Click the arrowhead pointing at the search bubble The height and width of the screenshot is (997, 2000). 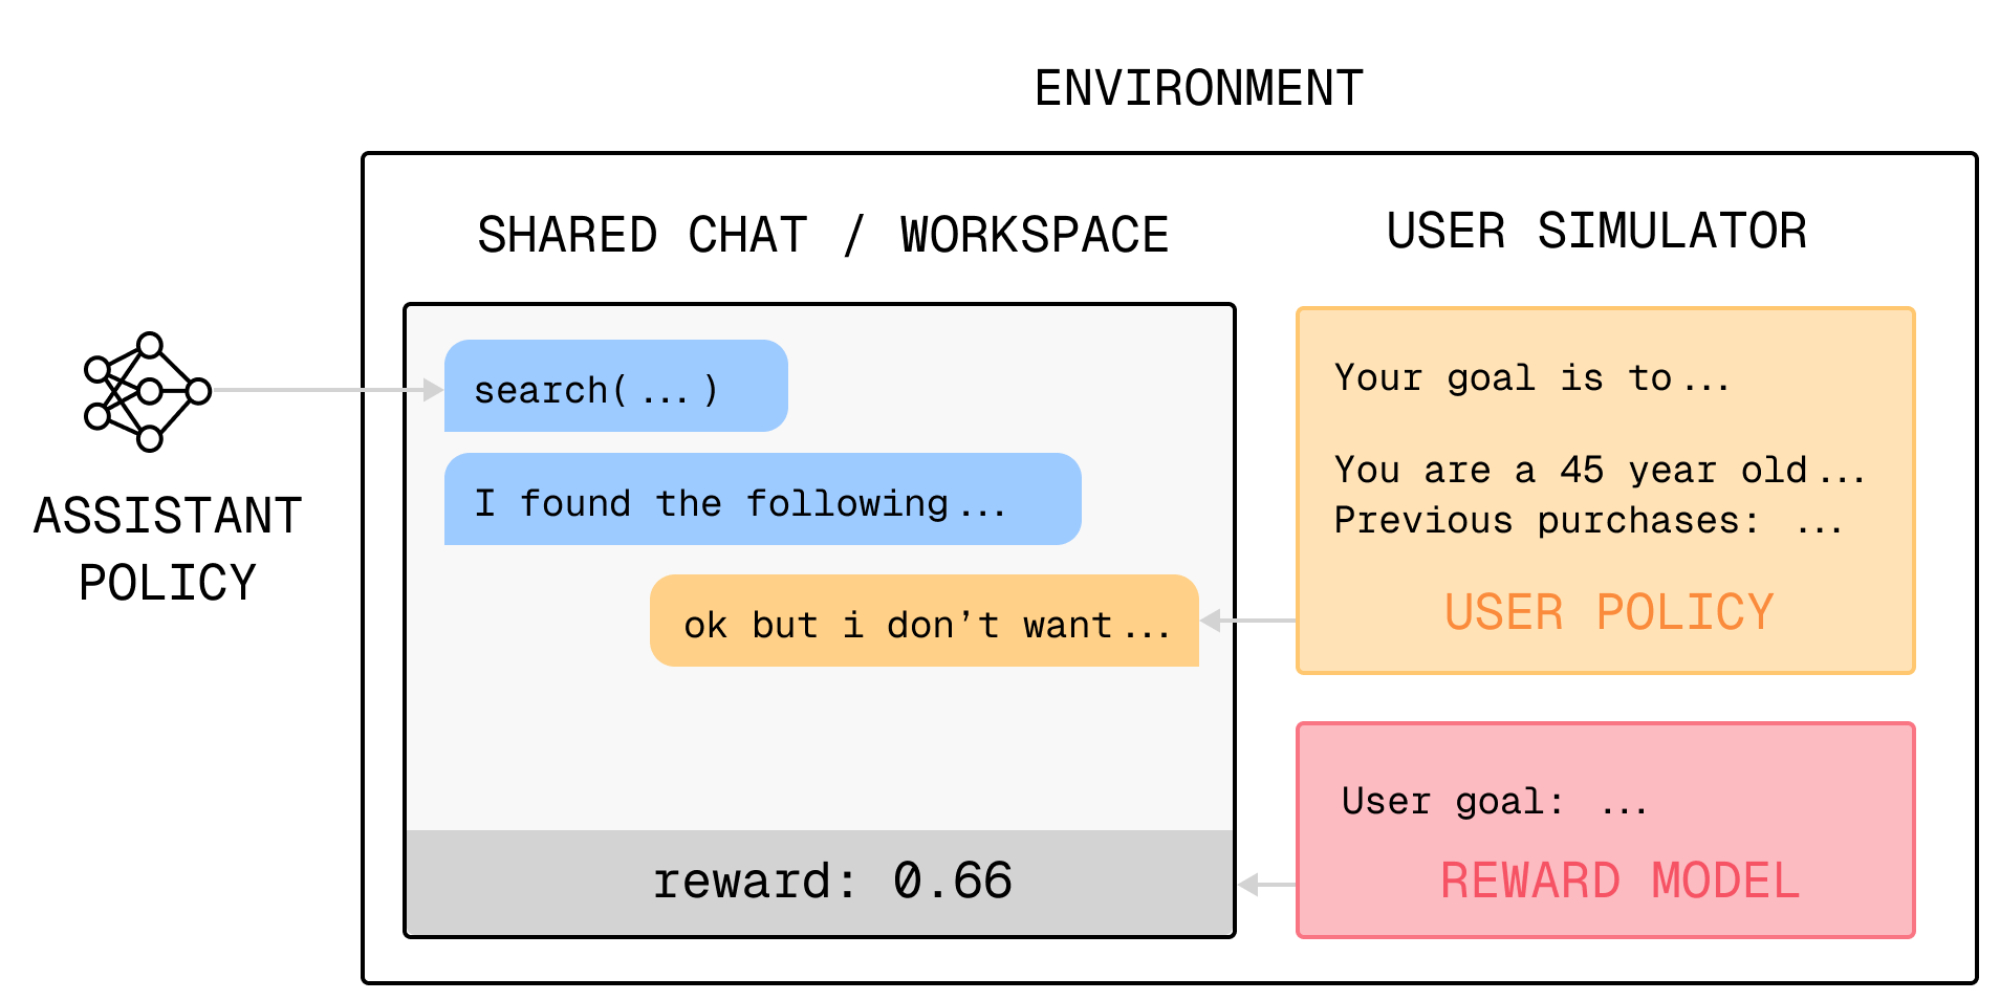[x=433, y=390]
